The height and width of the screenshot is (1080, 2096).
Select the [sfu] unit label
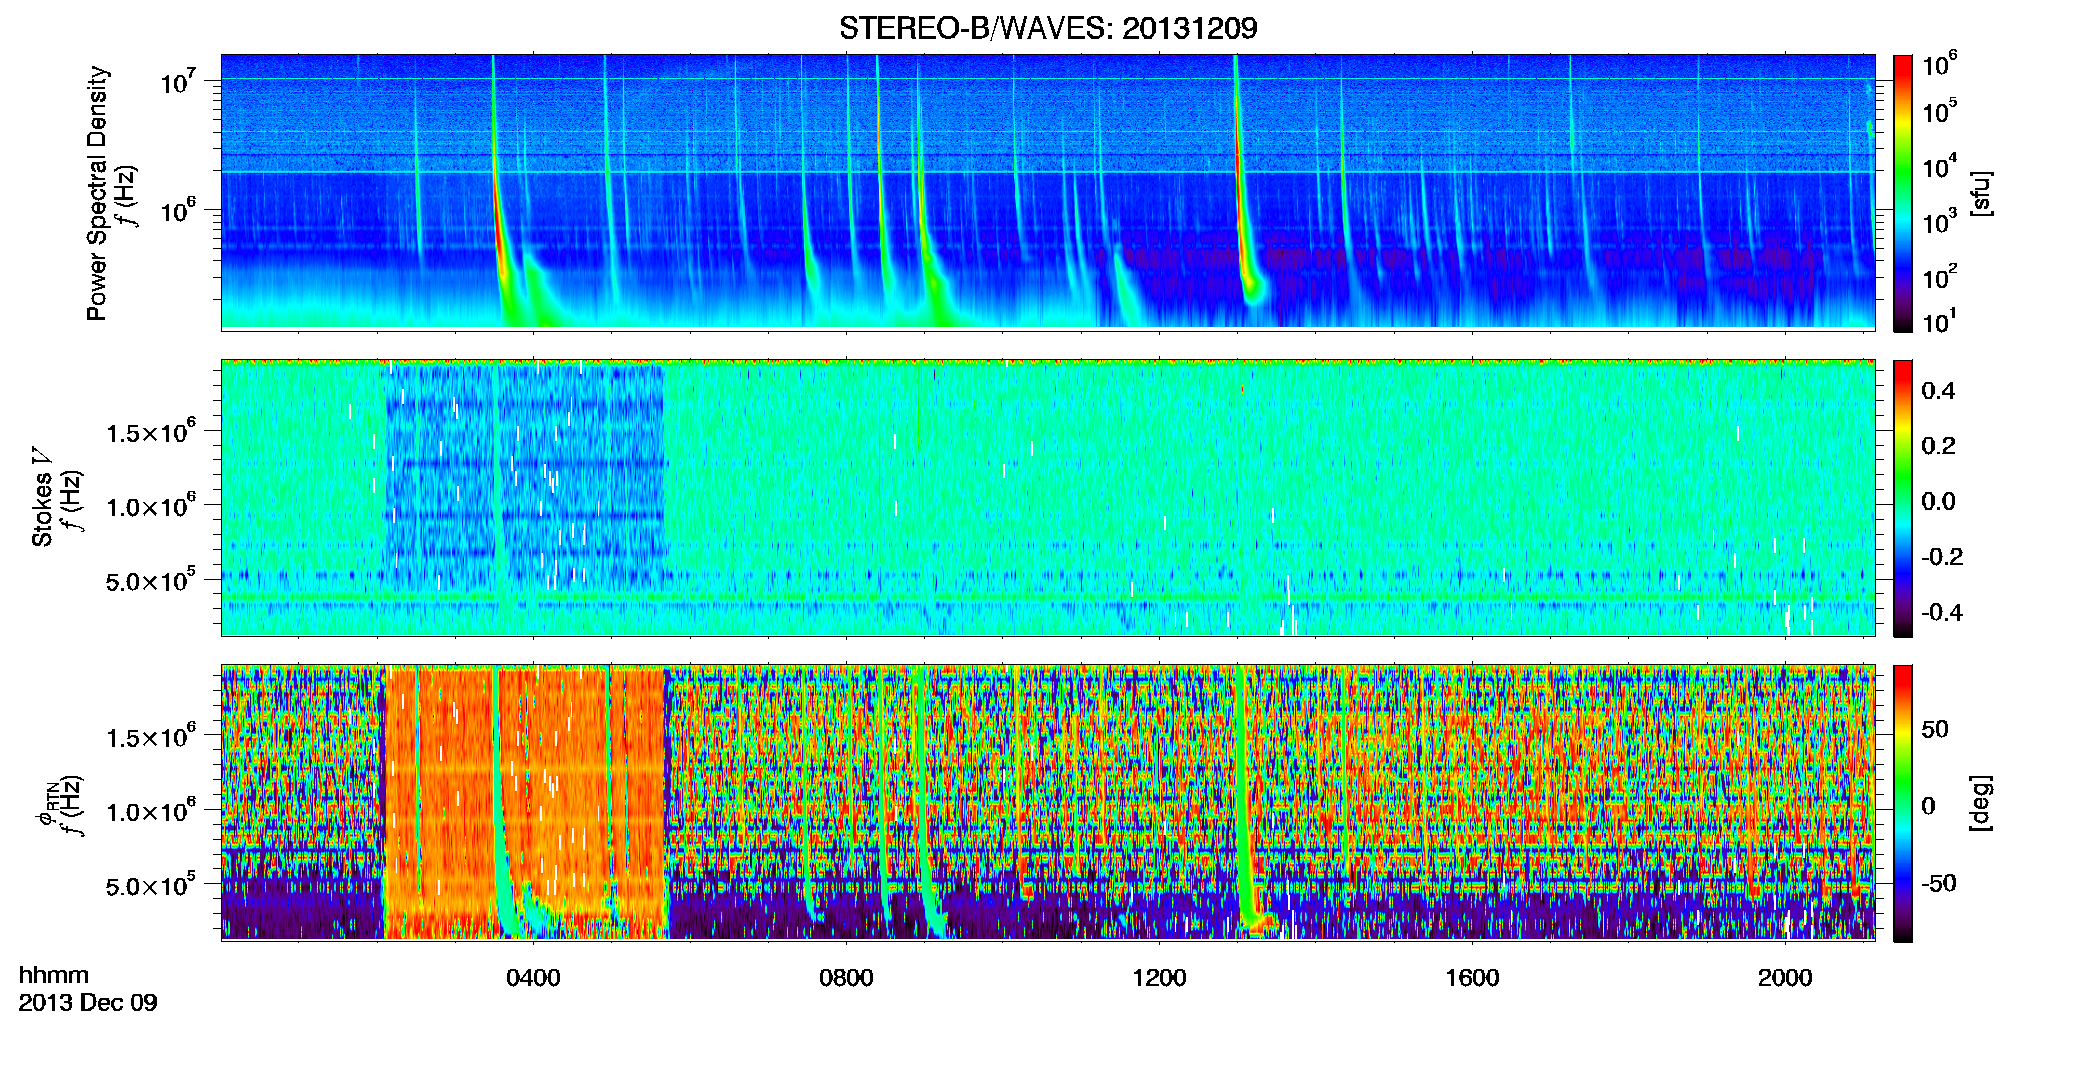coord(1981,193)
